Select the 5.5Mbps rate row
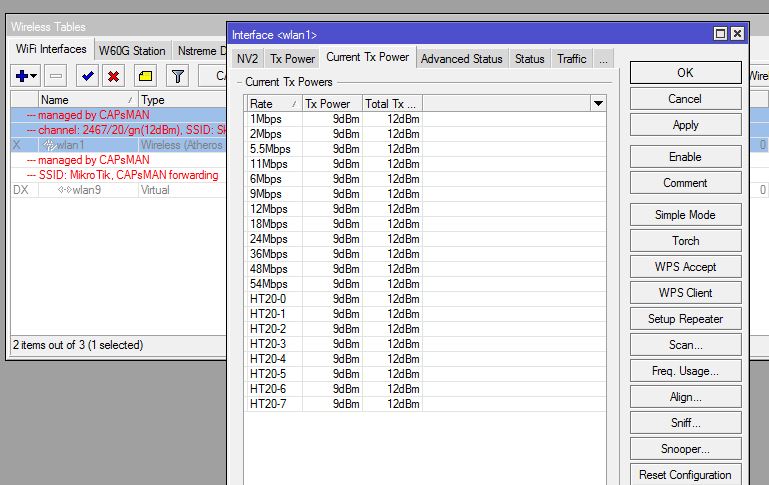769x485 pixels. 425,149
